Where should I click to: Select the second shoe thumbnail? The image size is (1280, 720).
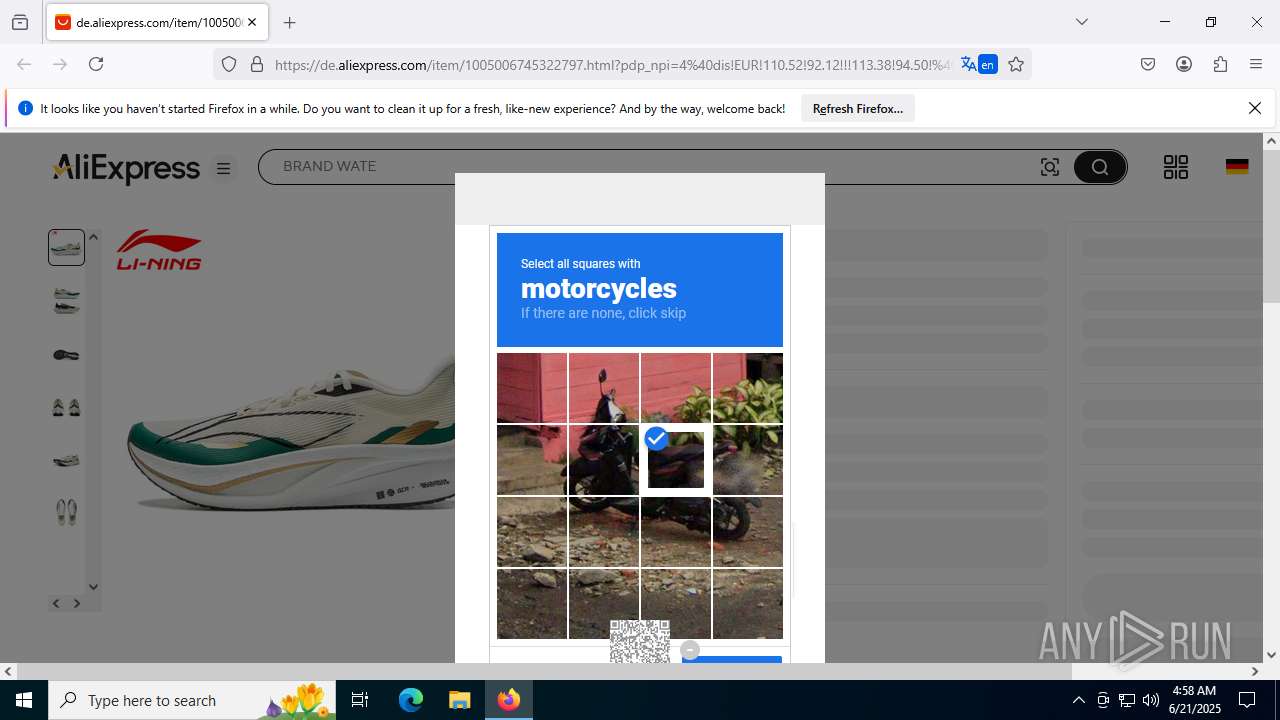[x=67, y=300]
